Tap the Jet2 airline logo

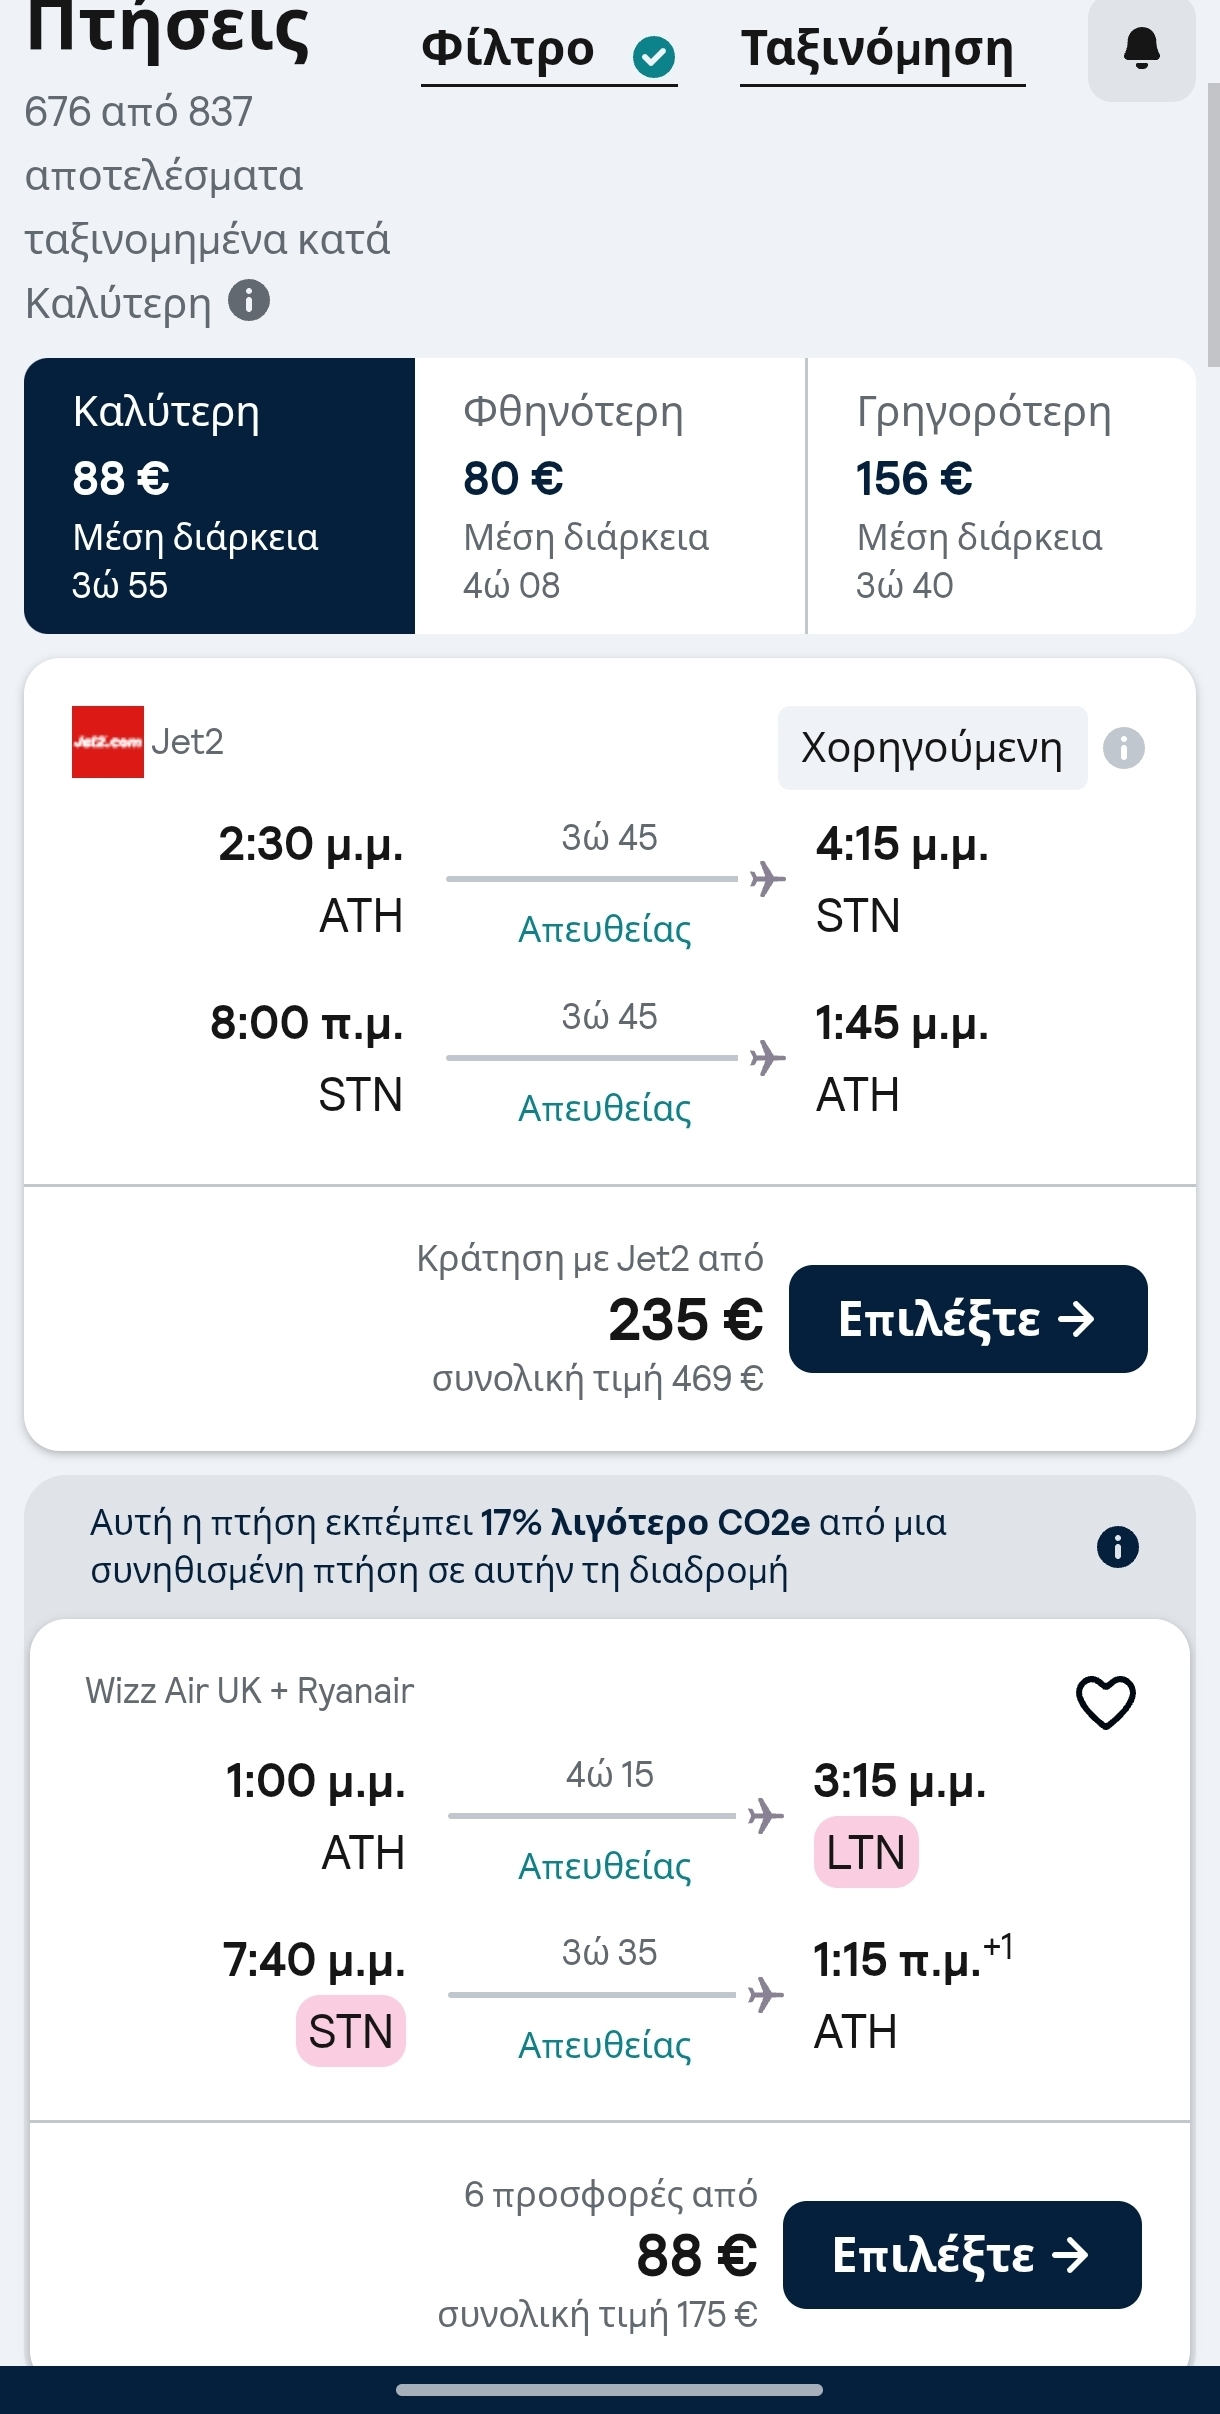point(108,742)
